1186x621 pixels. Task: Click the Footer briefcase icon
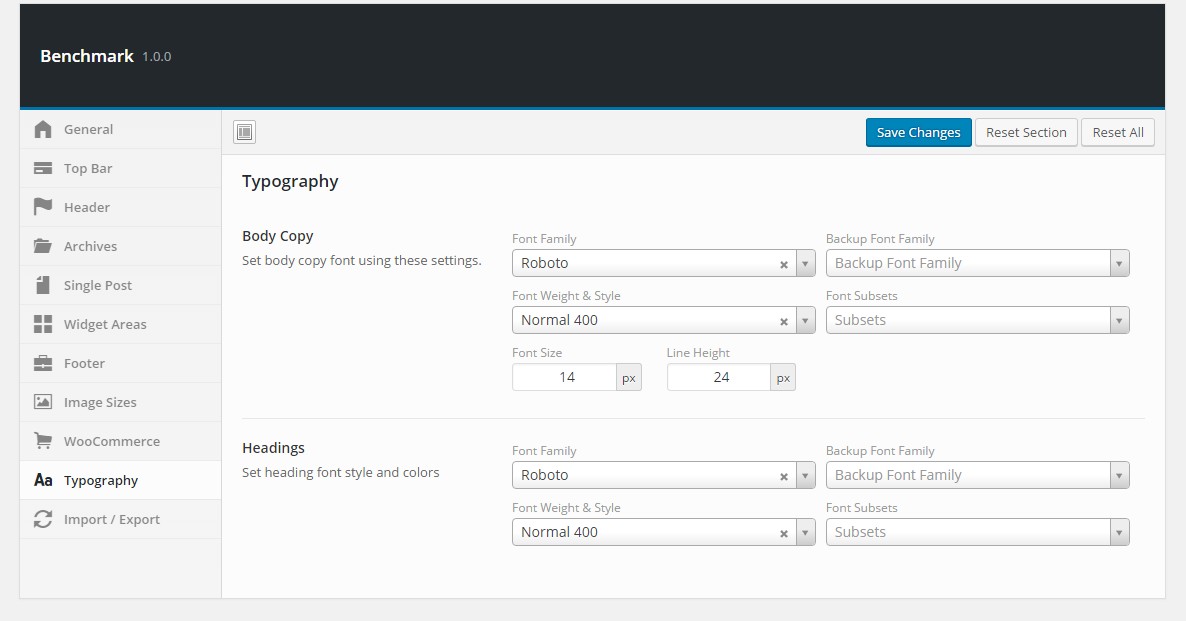[43, 363]
